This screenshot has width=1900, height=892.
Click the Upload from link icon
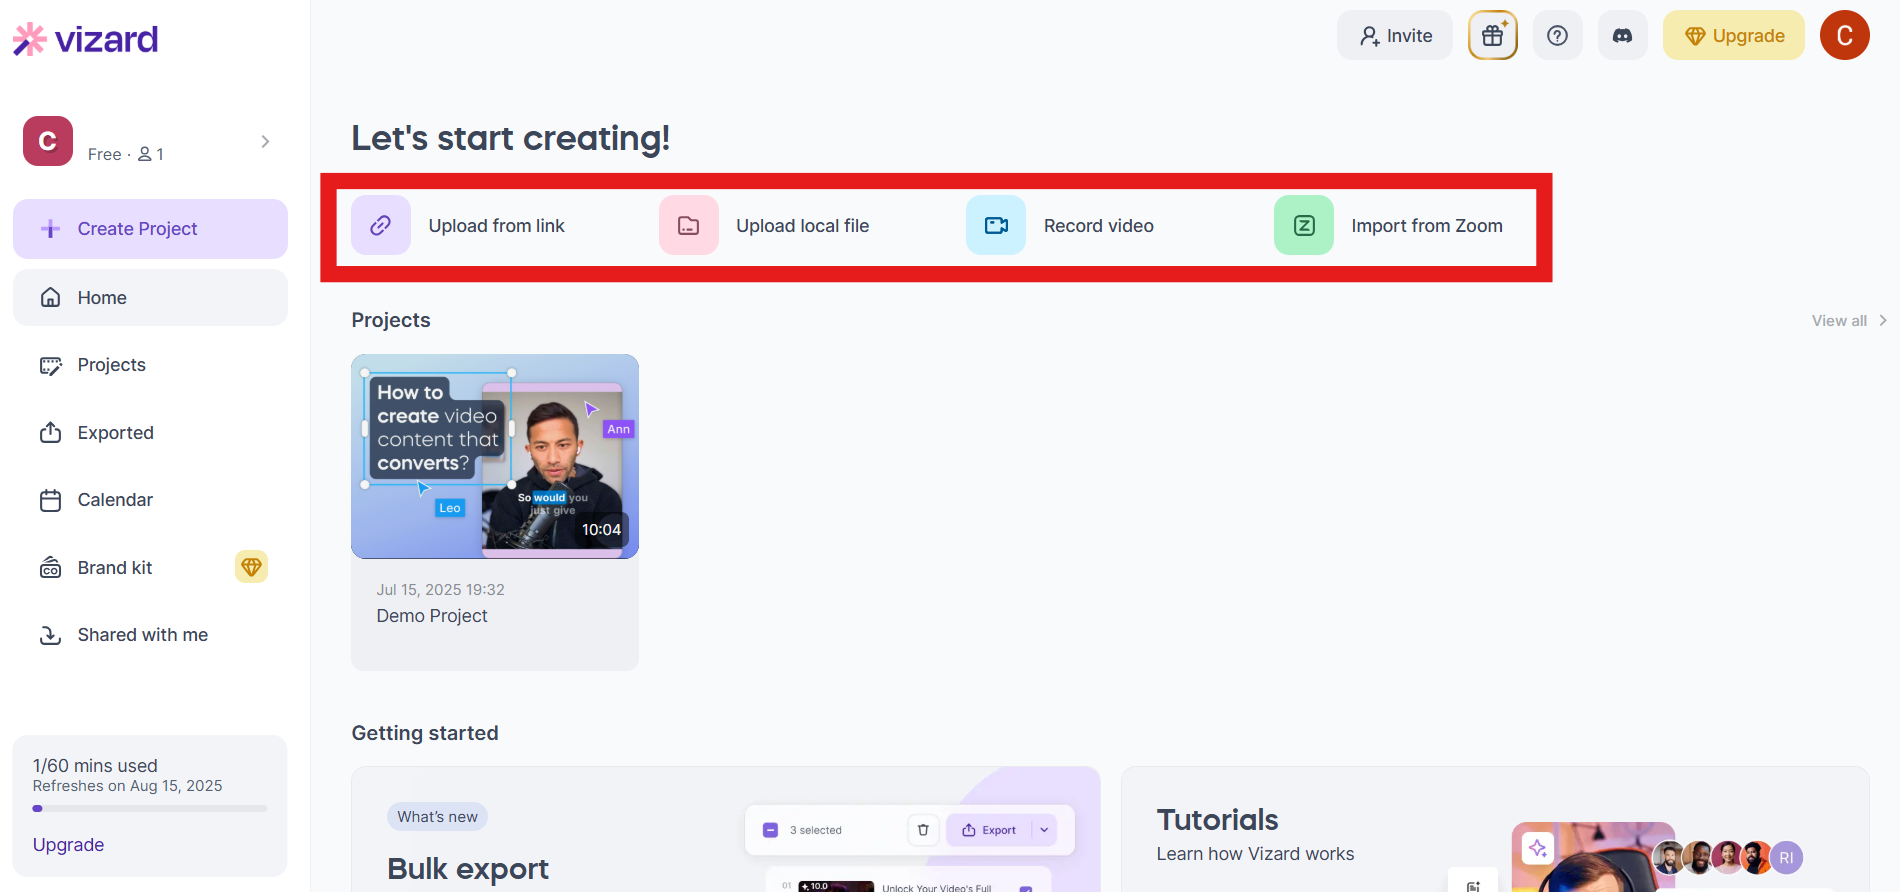click(381, 225)
